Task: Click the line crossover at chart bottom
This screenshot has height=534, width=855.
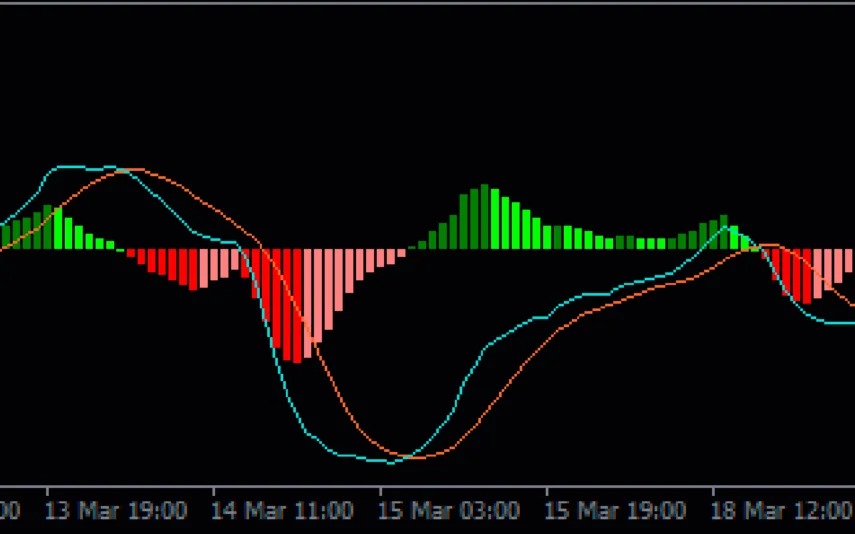Action: [x=404, y=458]
